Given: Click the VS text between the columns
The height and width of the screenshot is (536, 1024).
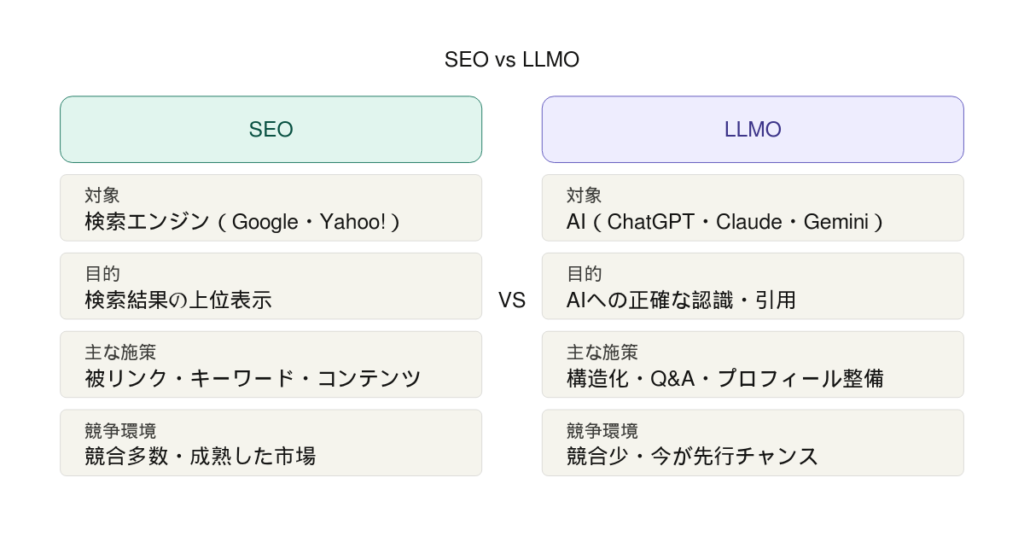Looking at the screenshot, I should 511,300.
